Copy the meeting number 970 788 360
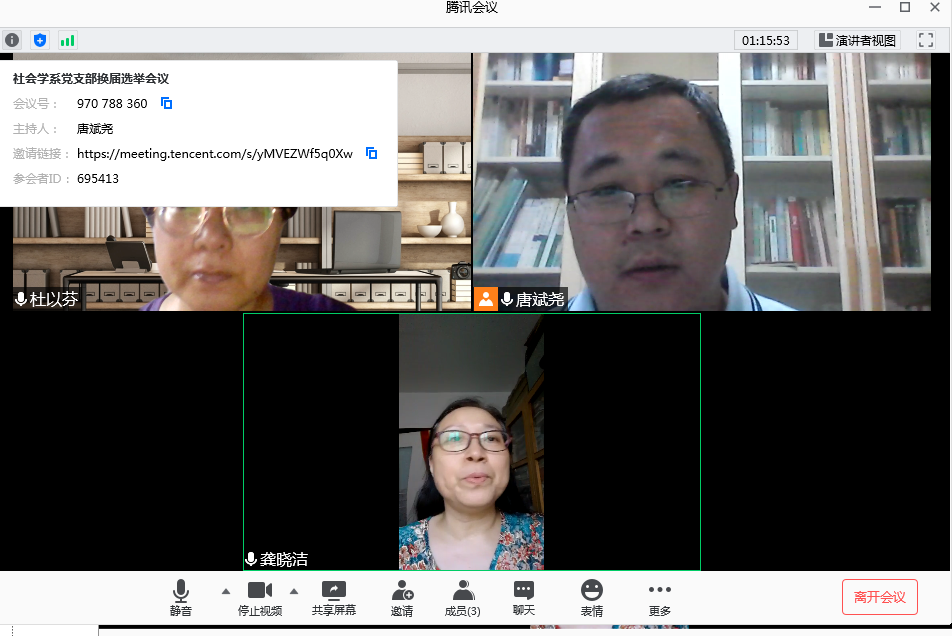Screen dimensions: 952x636 167,103
